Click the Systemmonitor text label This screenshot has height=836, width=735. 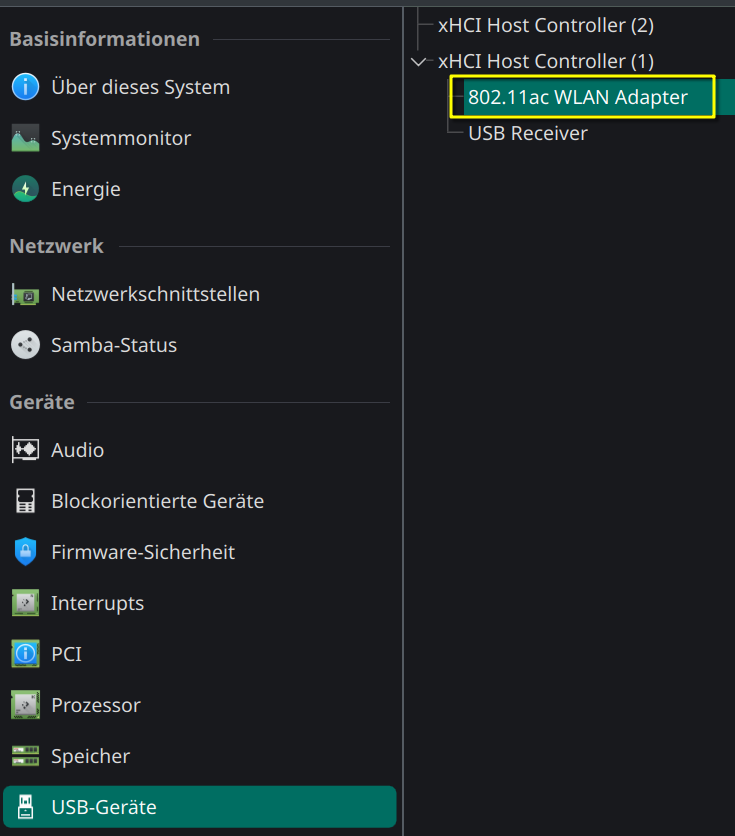[121, 139]
